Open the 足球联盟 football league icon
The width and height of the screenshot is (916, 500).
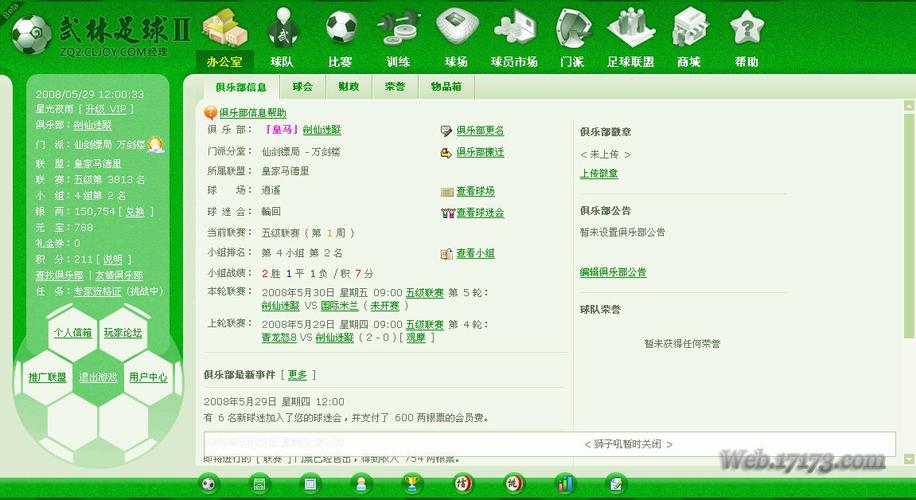[630, 27]
